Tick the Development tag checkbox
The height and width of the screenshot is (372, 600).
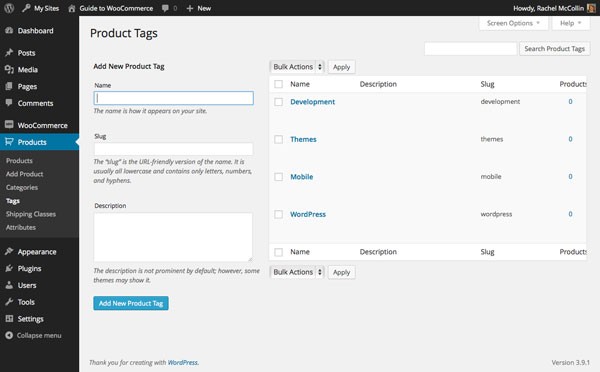(279, 102)
